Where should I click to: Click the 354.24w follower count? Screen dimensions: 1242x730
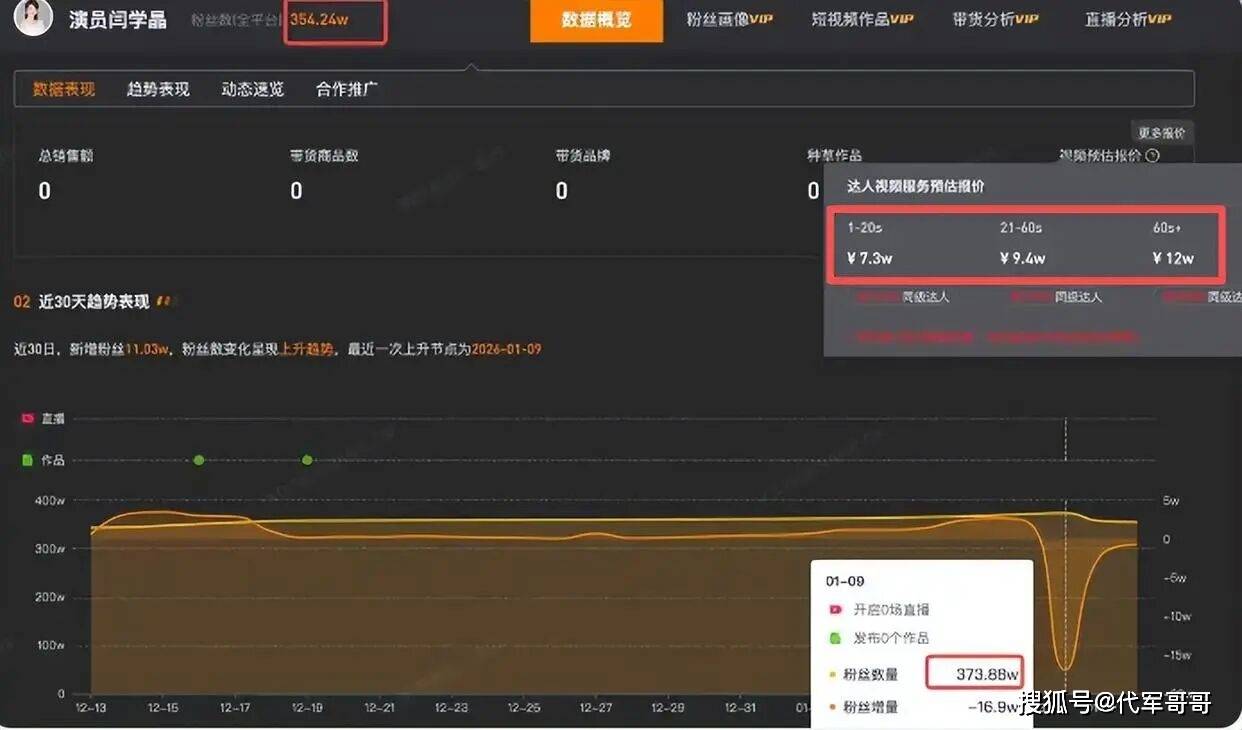[321, 20]
